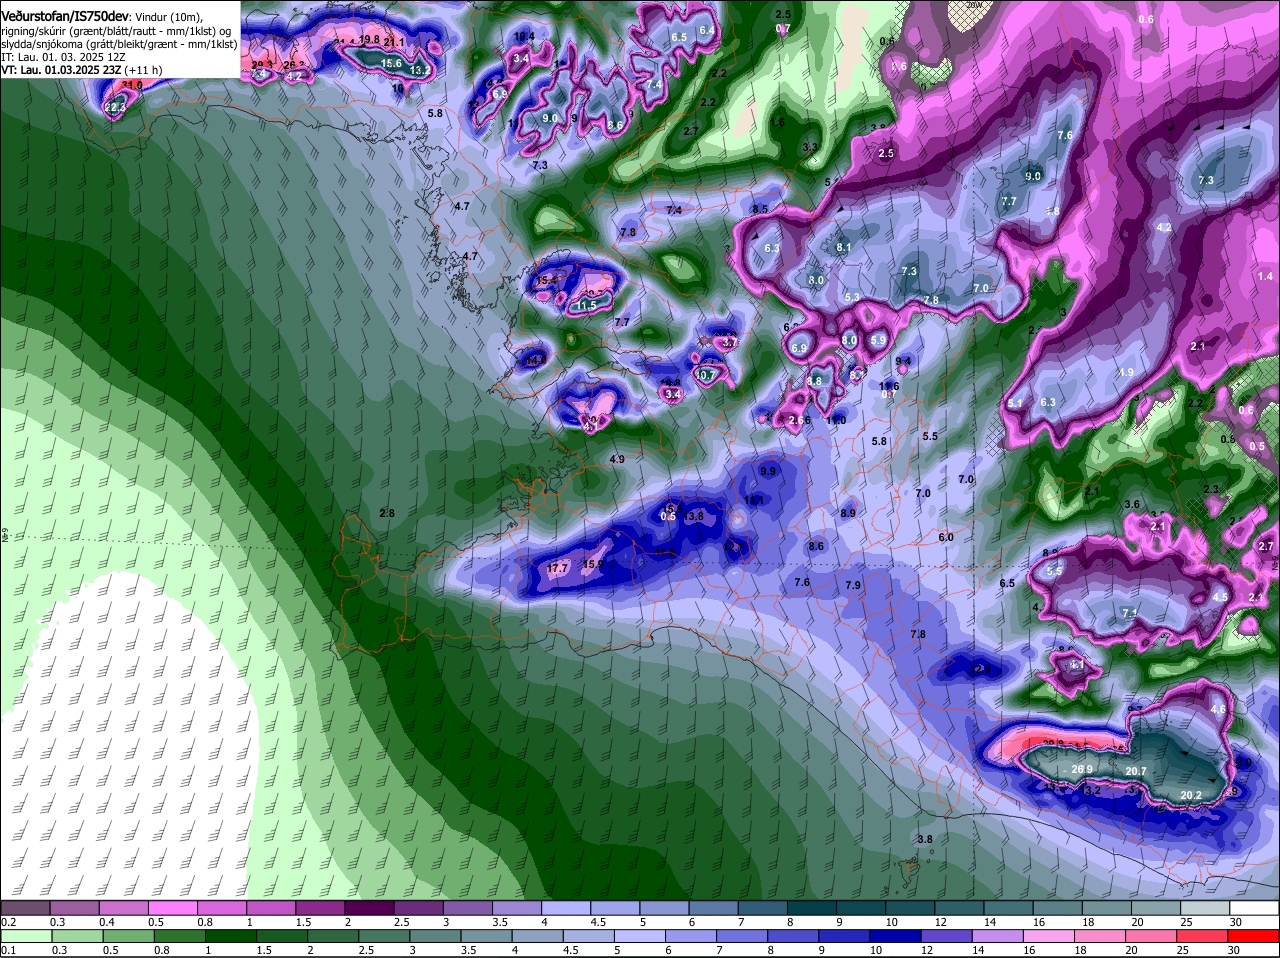
Task: Click the '26.9' value on the map
Action: (x=1082, y=769)
